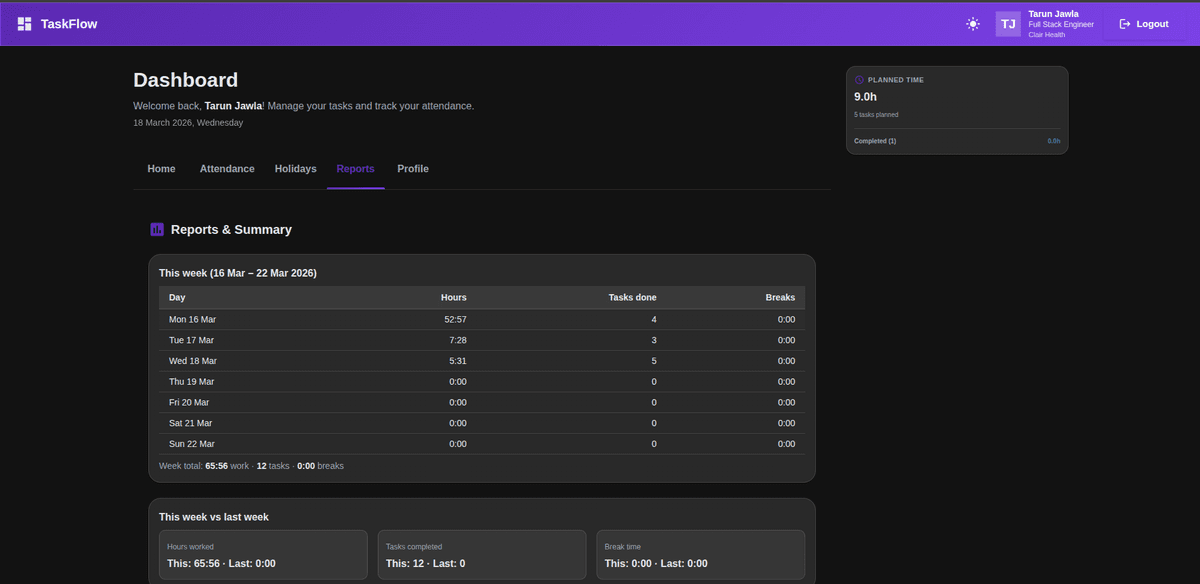Click the currently active Reports tab
Image resolution: width=1200 pixels, height=584 pixels.
[355, 168]
